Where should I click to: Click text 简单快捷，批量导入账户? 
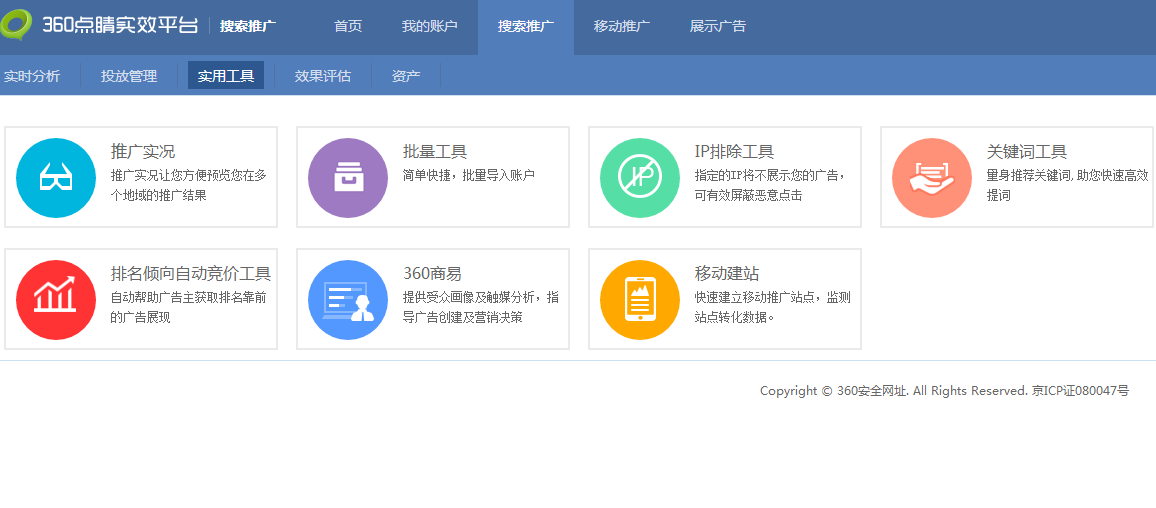(469, 175)
